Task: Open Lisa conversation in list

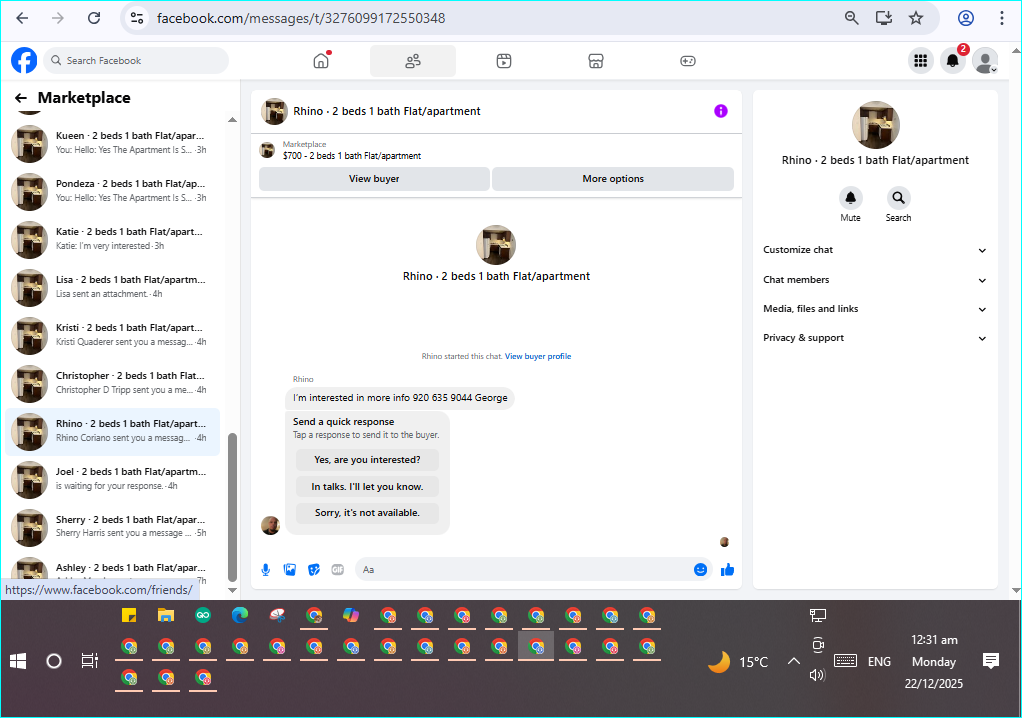Action: click(x=112, y=287)
